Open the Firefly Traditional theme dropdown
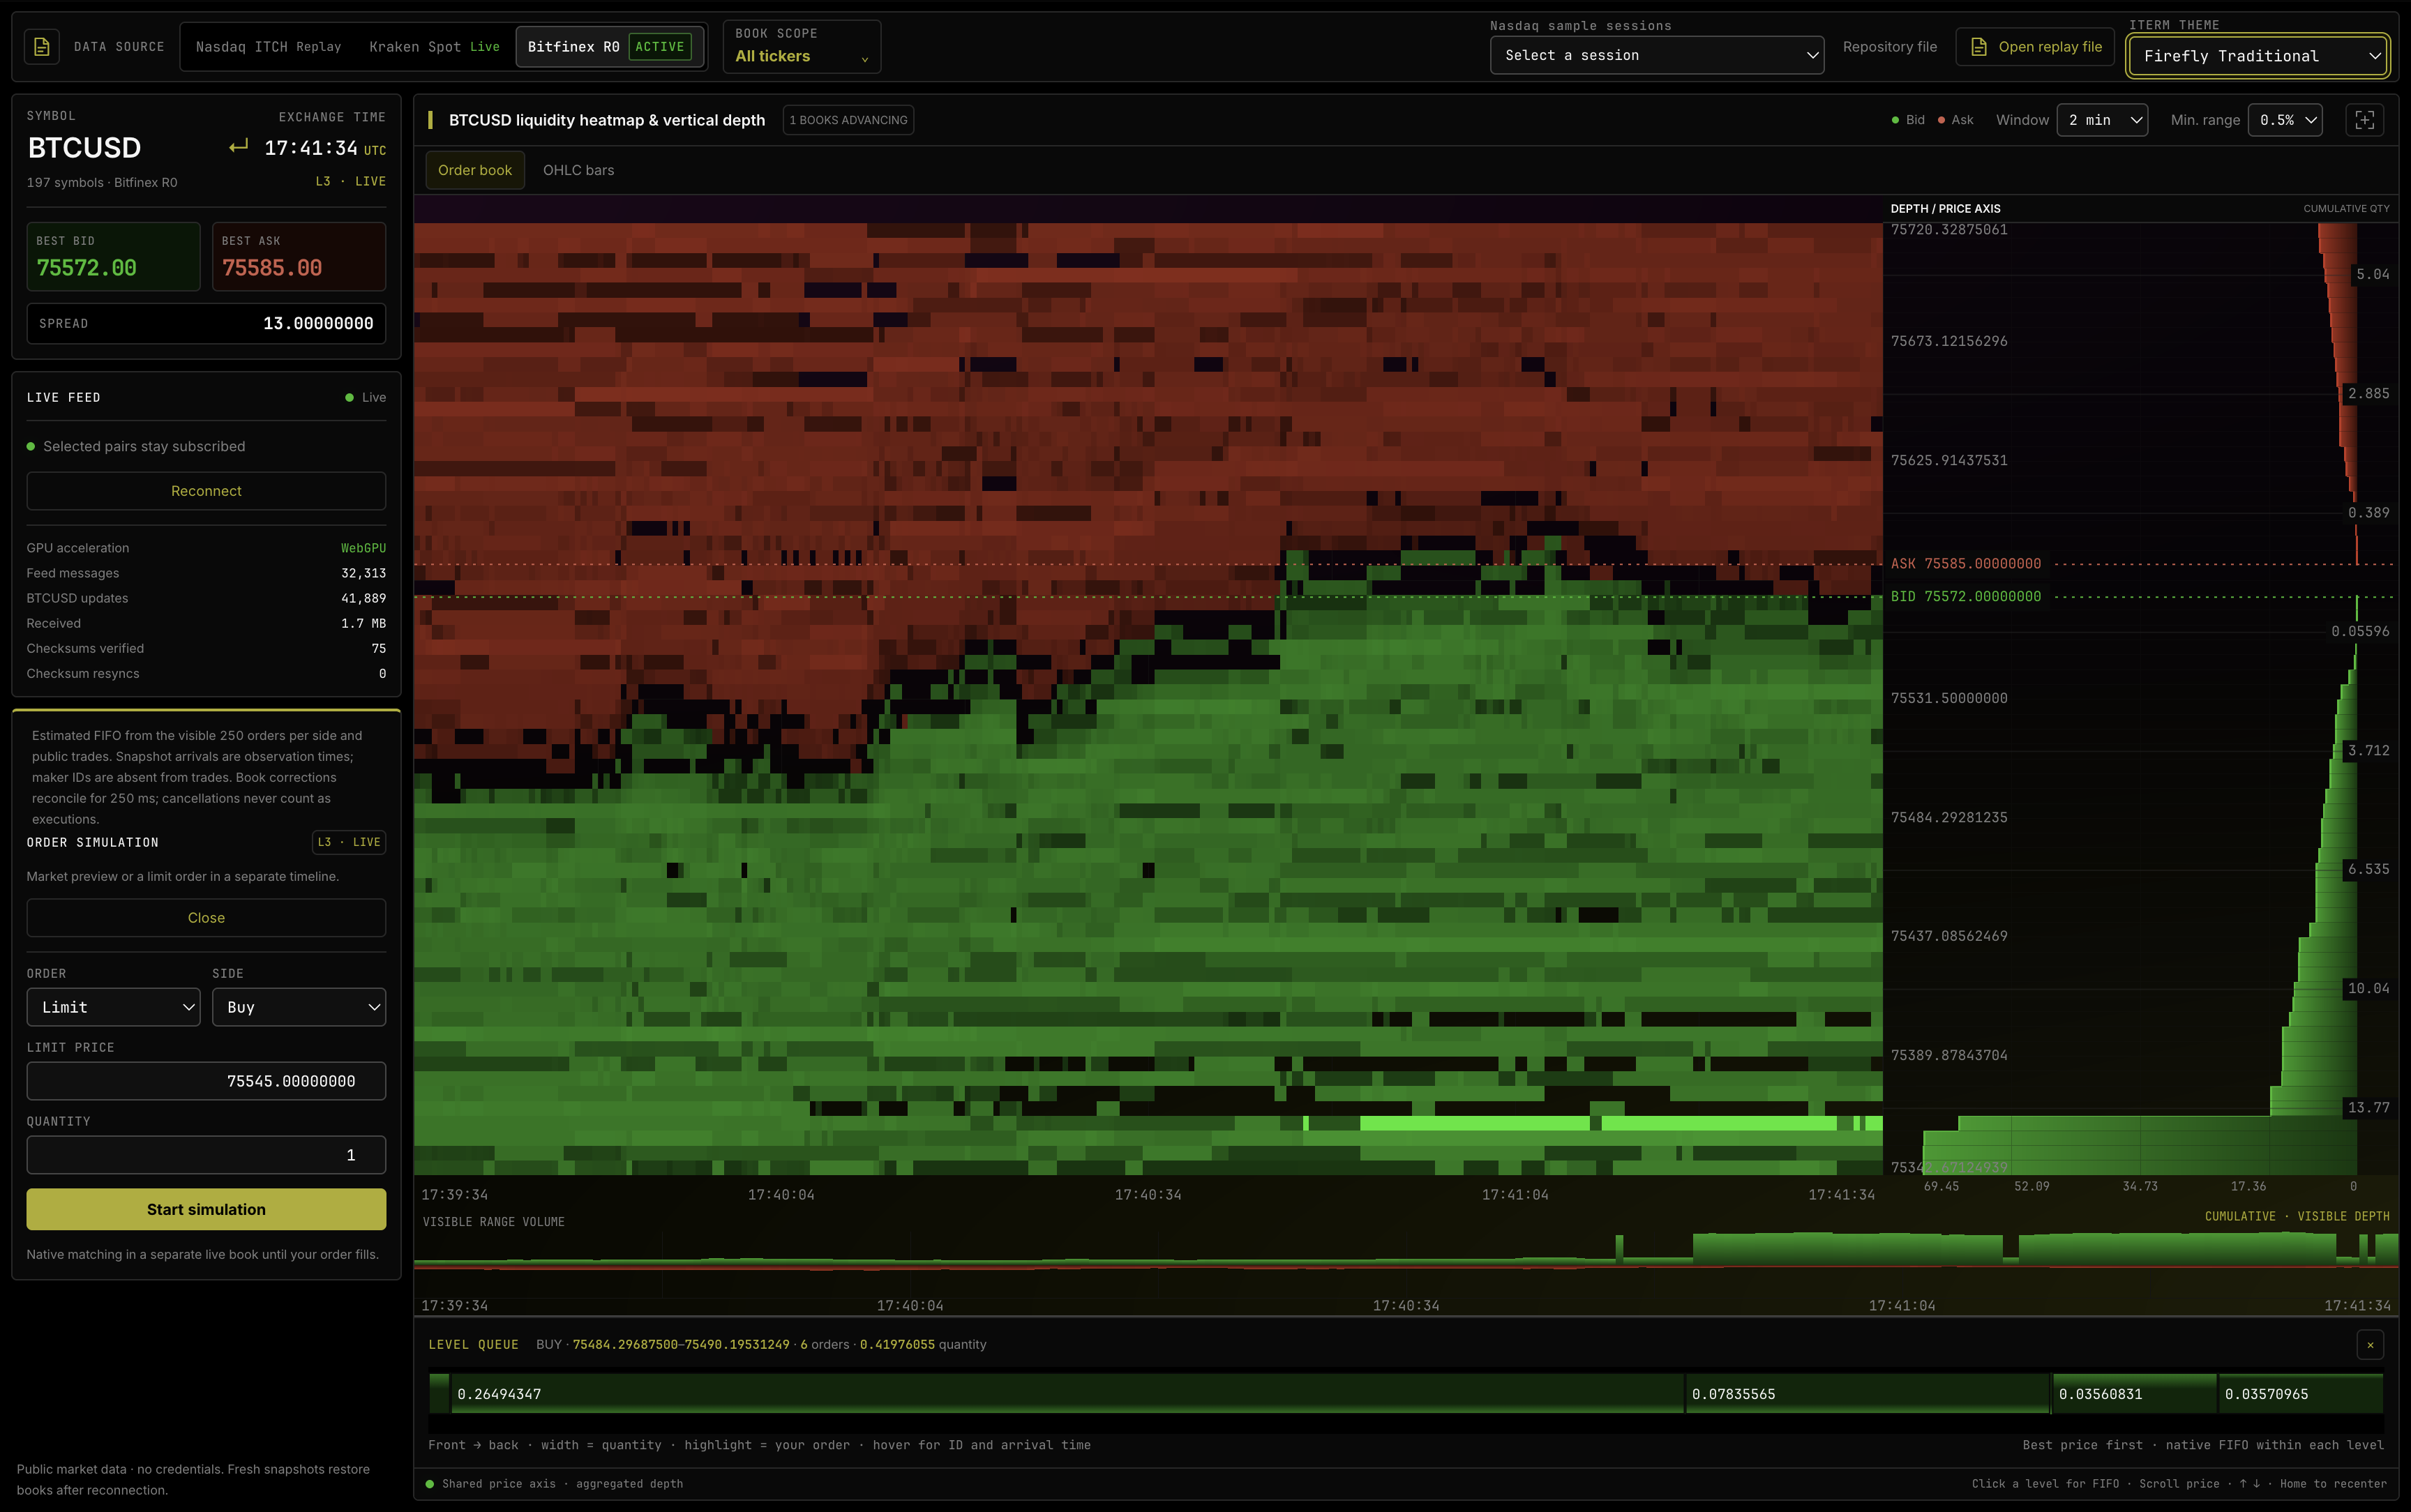The width and height of the screenshot is (2411, 1512). [x=2258, y=56]
